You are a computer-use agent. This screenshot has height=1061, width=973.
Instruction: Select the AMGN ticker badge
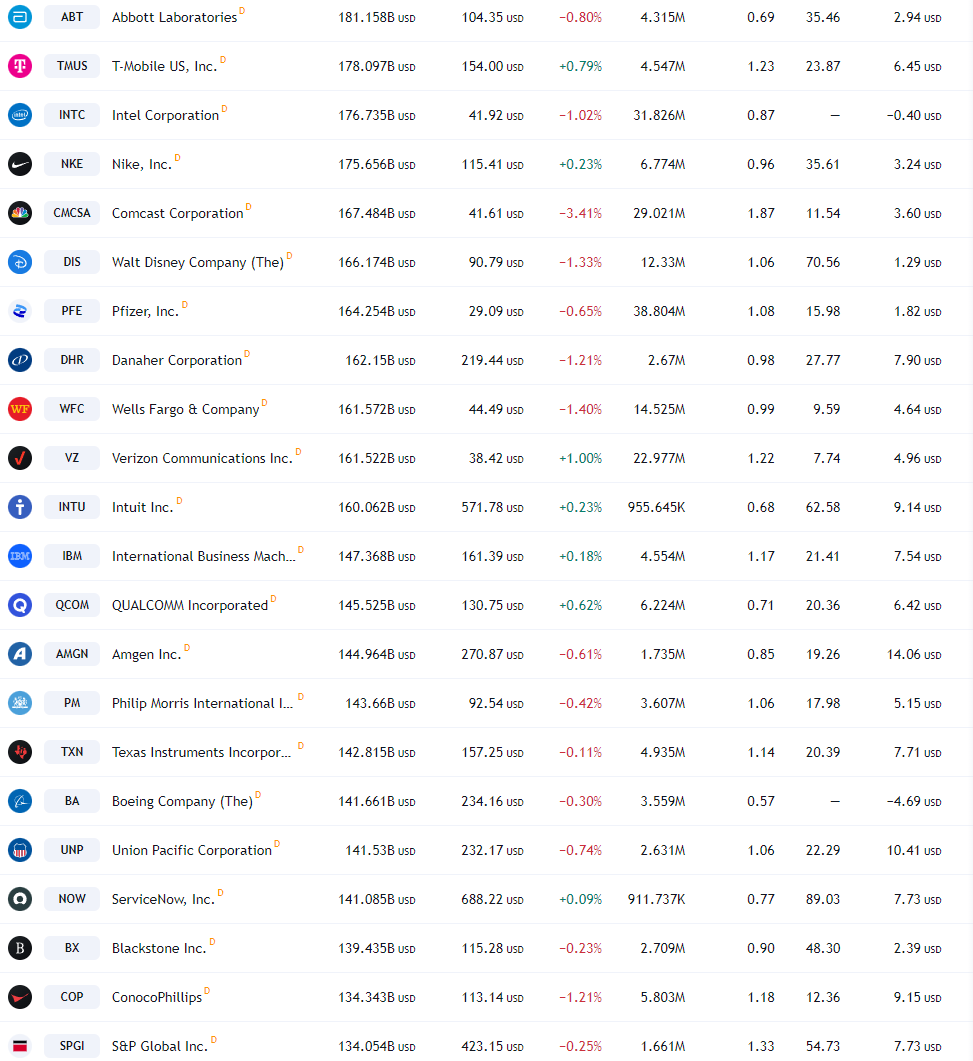pos(72,654)
